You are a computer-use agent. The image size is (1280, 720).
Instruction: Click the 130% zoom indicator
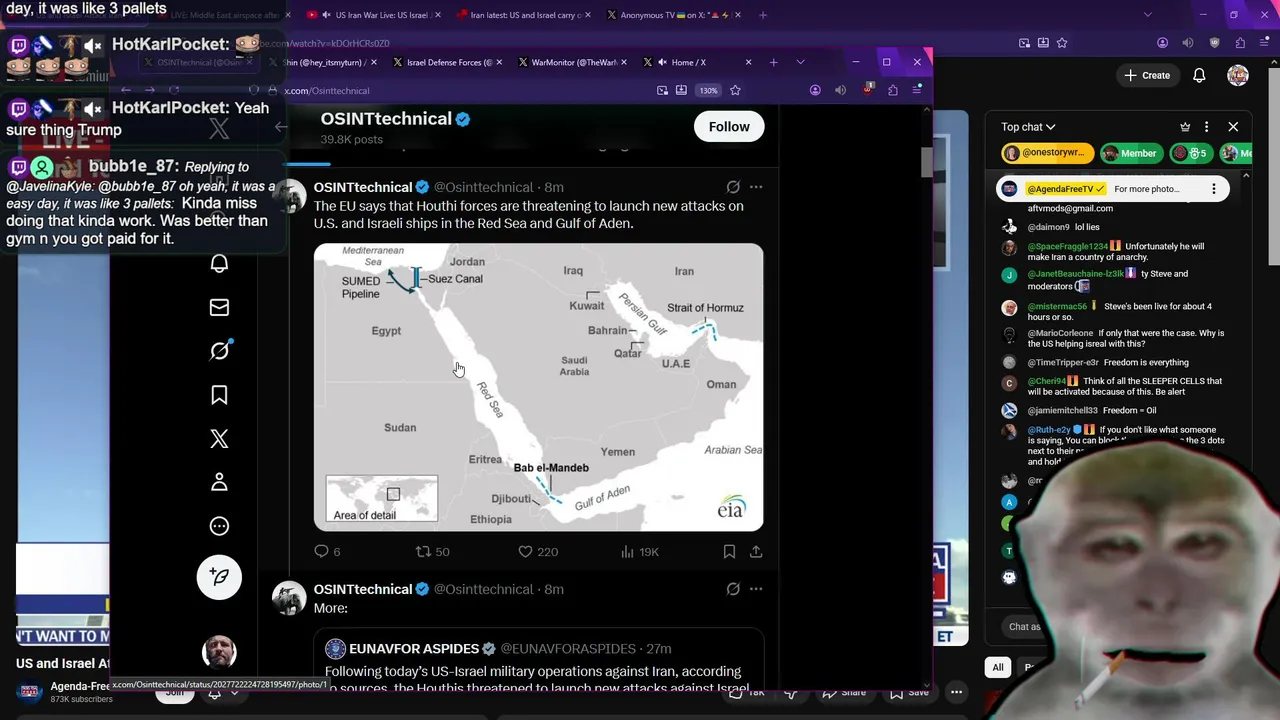pyautogui.click(x=708, y=90)
